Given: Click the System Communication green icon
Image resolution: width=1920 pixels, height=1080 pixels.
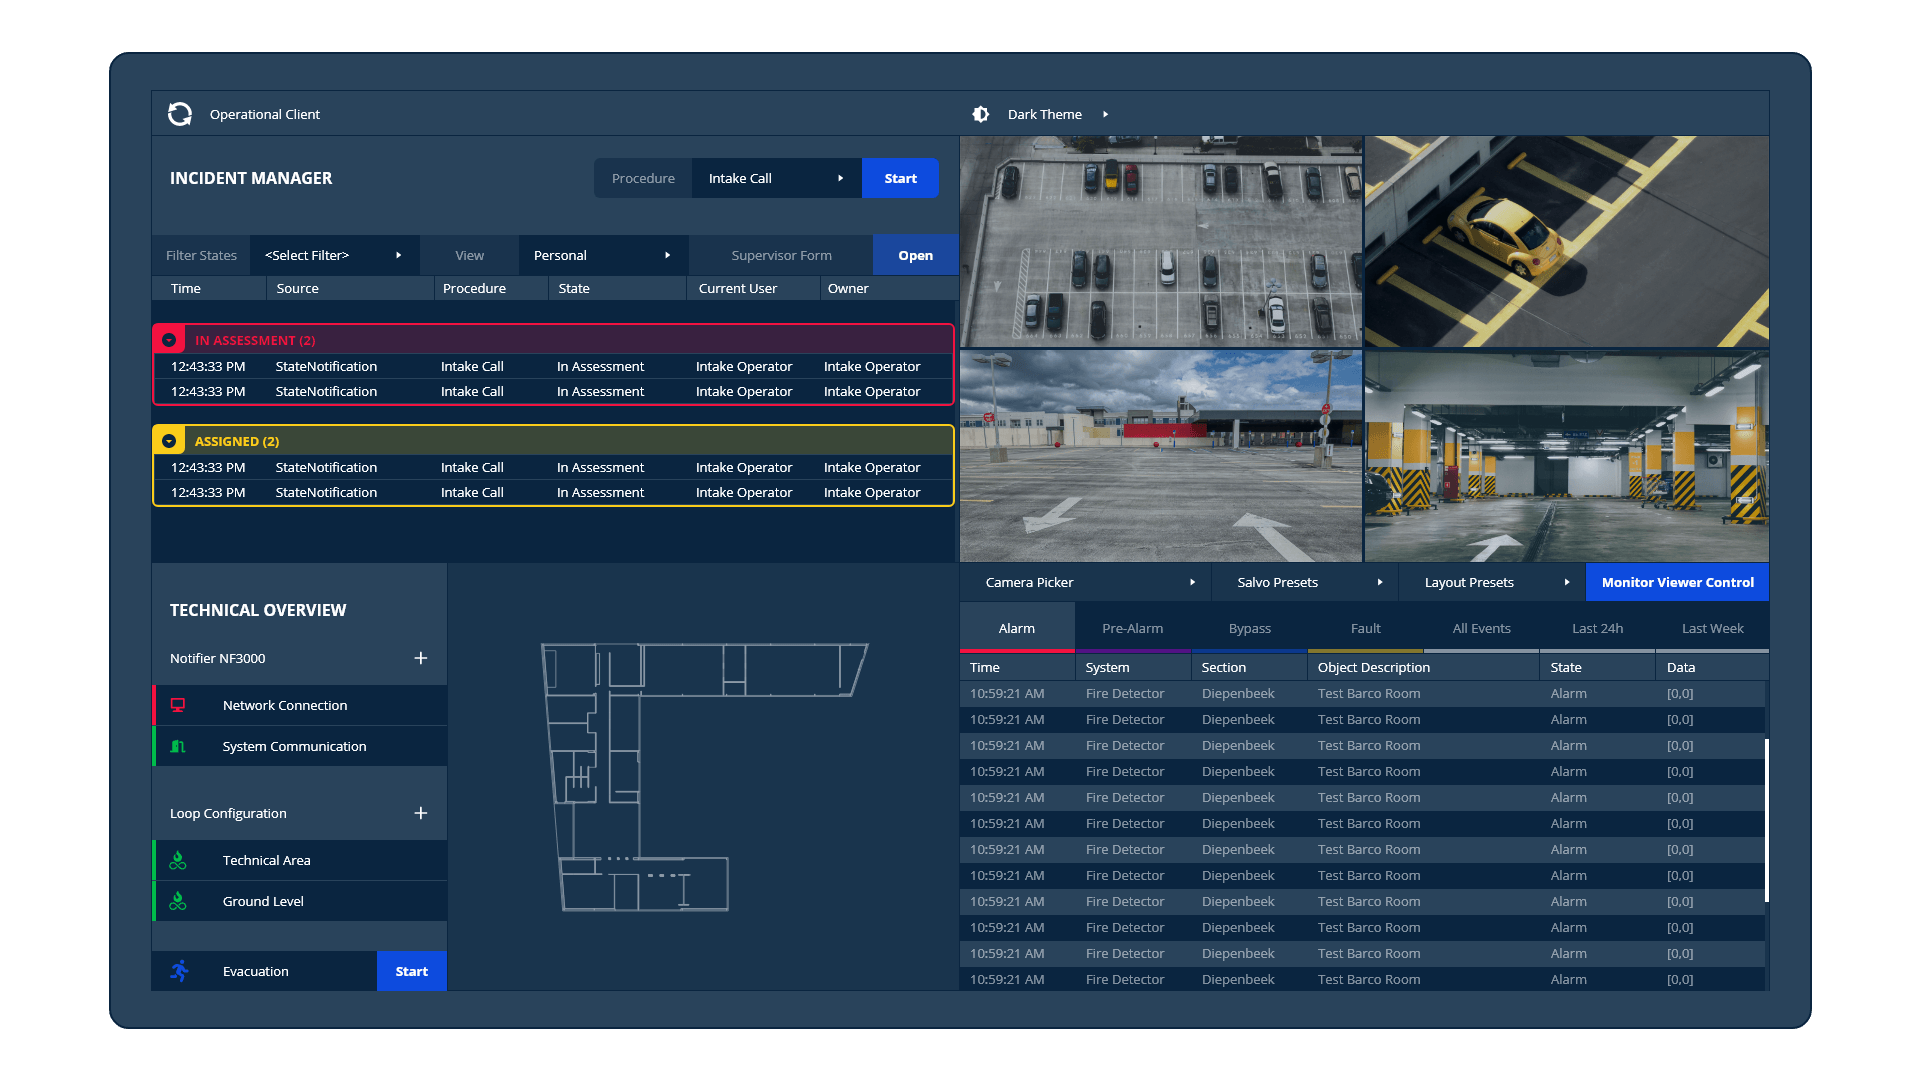Looking at the screenshot, I should [178, 746].
